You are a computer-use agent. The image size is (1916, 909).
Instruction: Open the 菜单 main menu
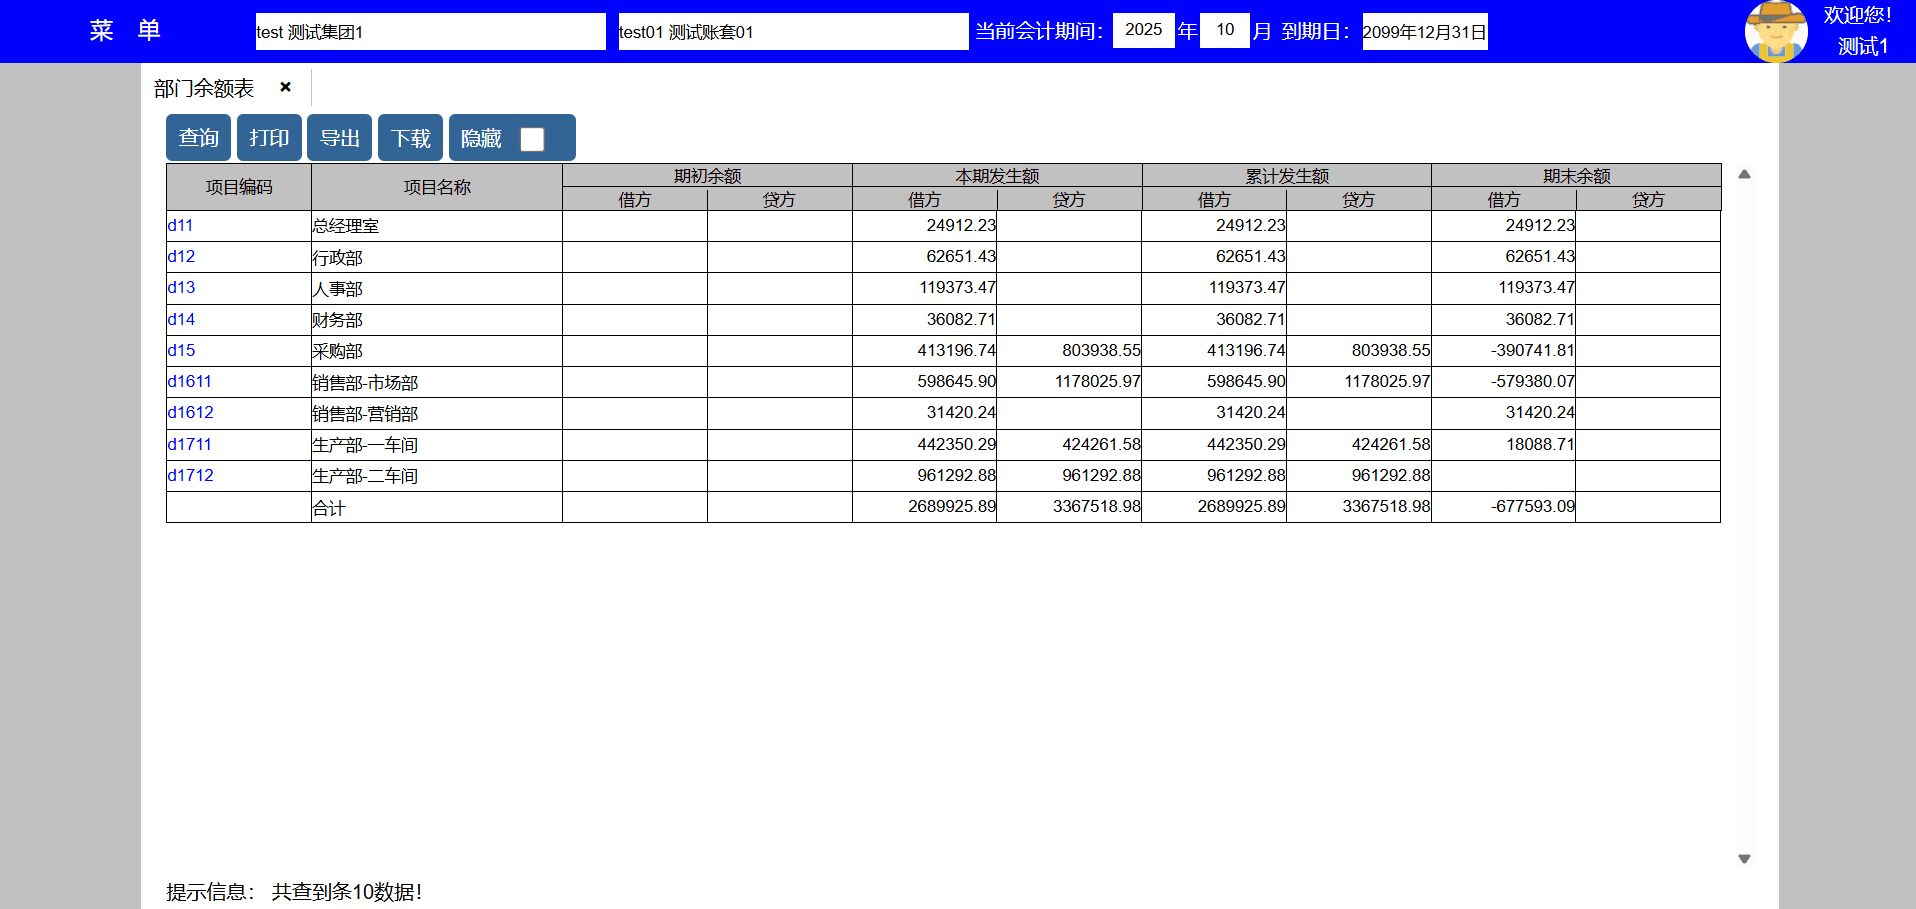[x=124, y=31]
